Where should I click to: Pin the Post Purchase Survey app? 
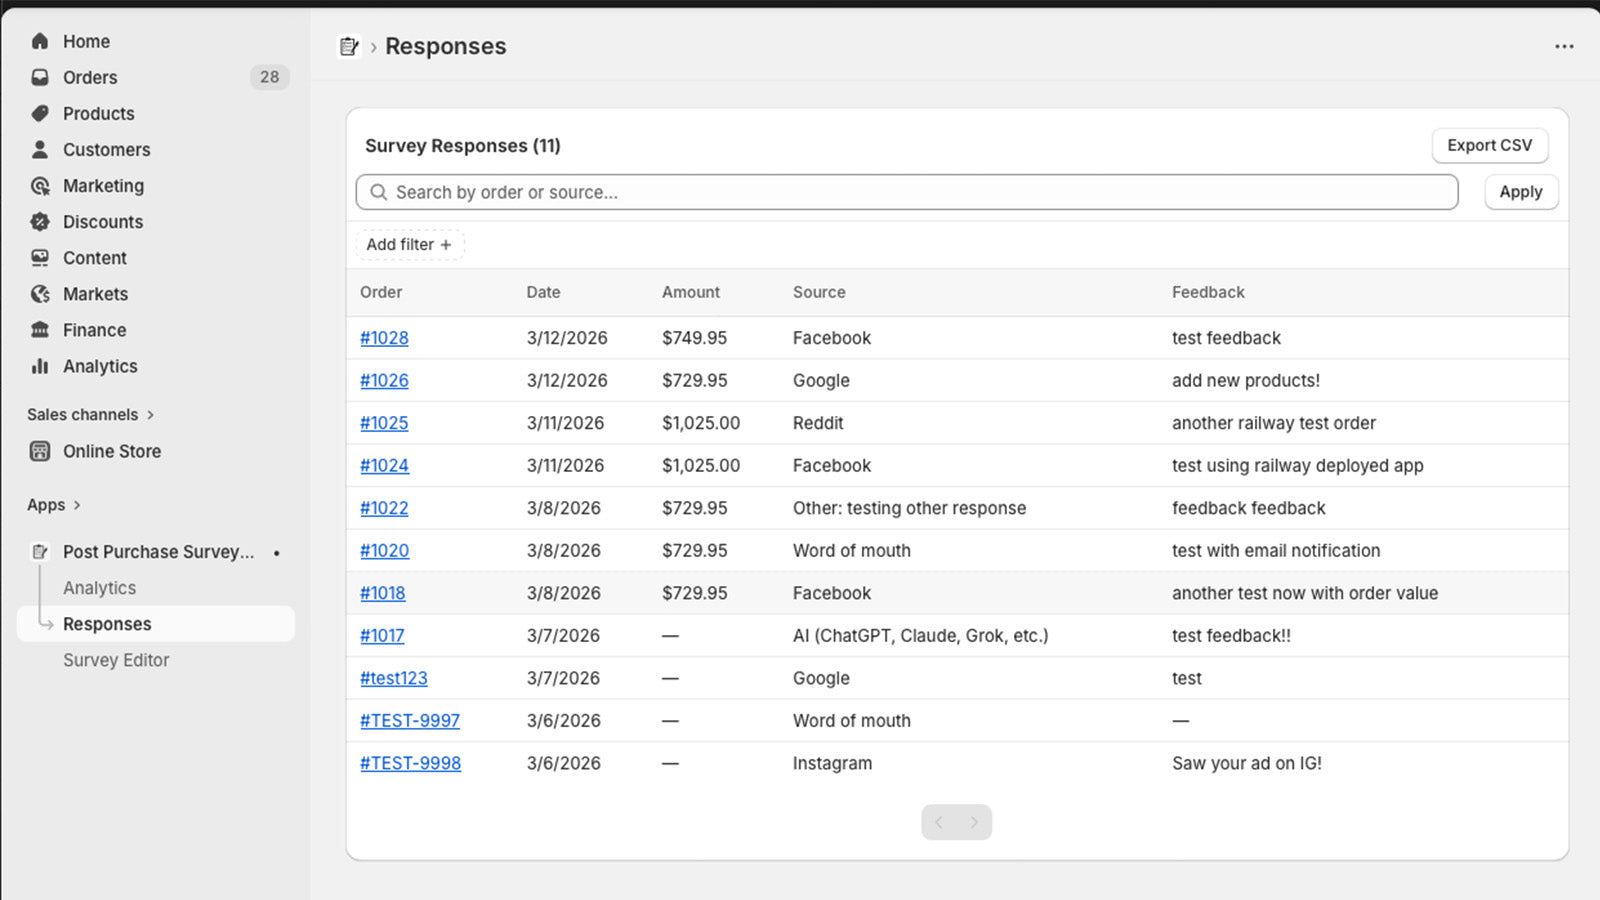(276, 551)
